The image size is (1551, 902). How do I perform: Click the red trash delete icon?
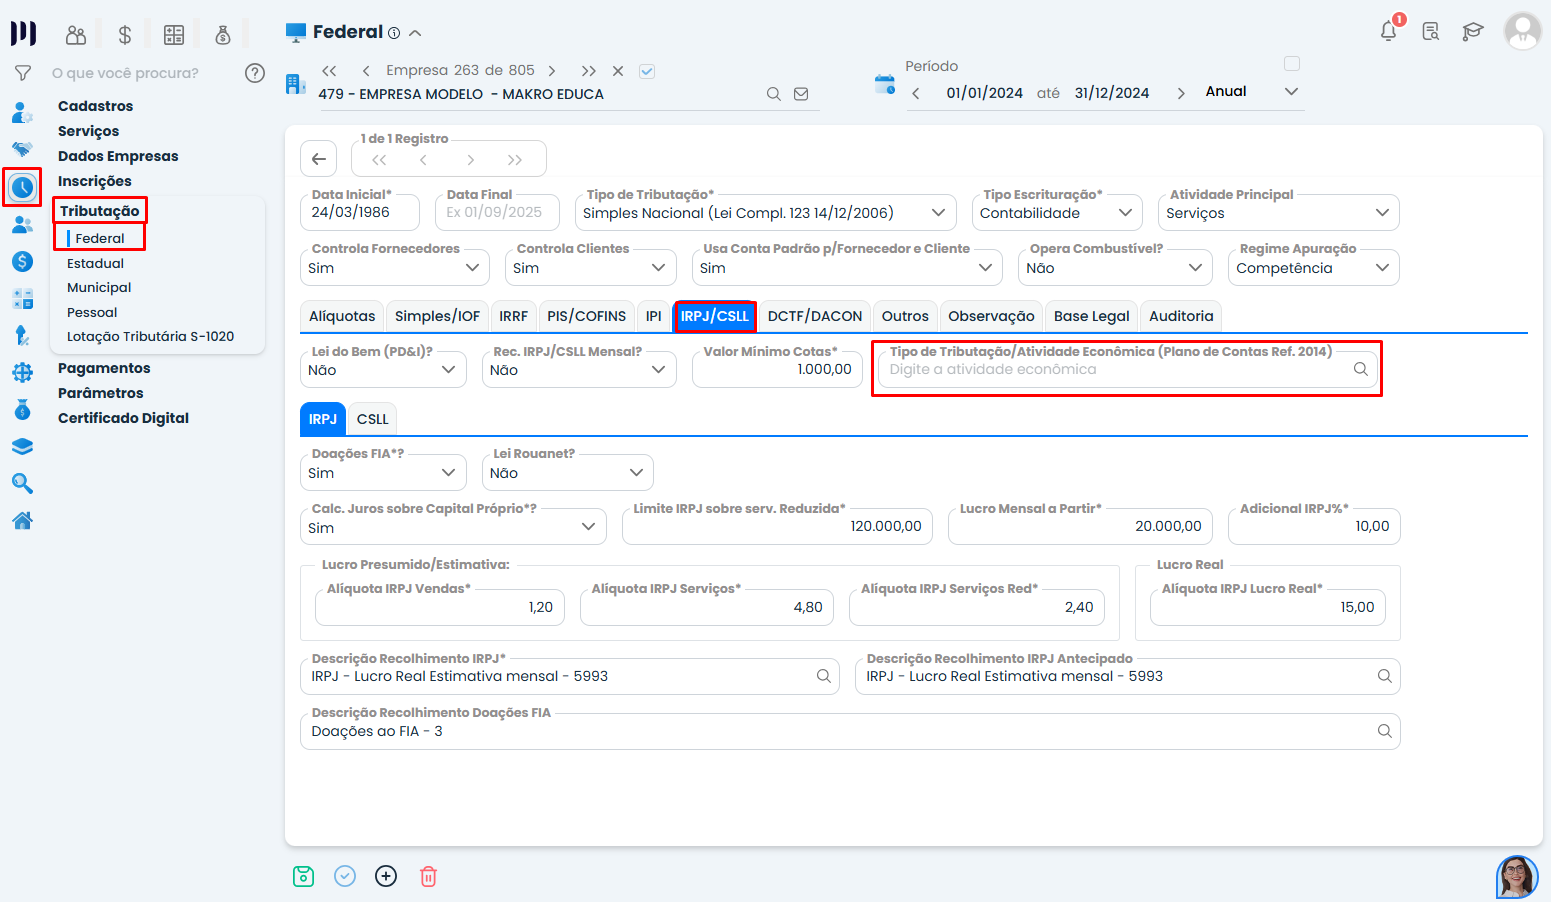[428, 877]
